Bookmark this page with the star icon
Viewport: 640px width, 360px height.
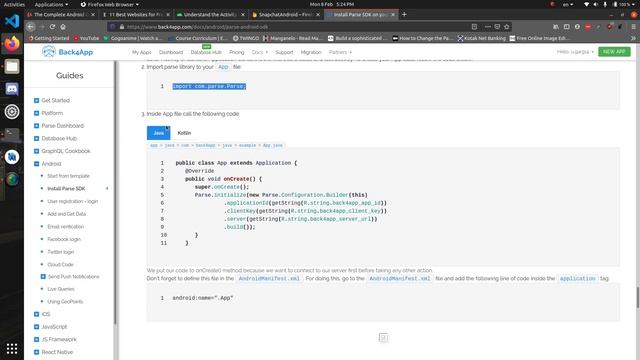(507, 27)
